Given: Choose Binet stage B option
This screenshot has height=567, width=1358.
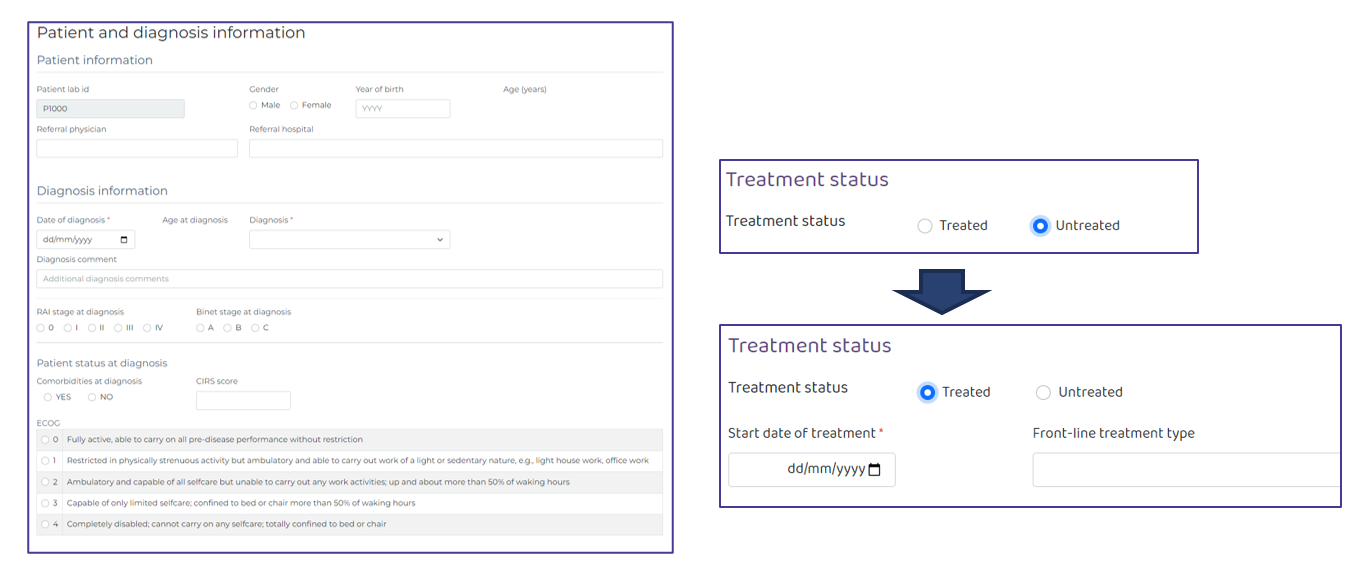Looking at the screenshot, I should point(227,328).
